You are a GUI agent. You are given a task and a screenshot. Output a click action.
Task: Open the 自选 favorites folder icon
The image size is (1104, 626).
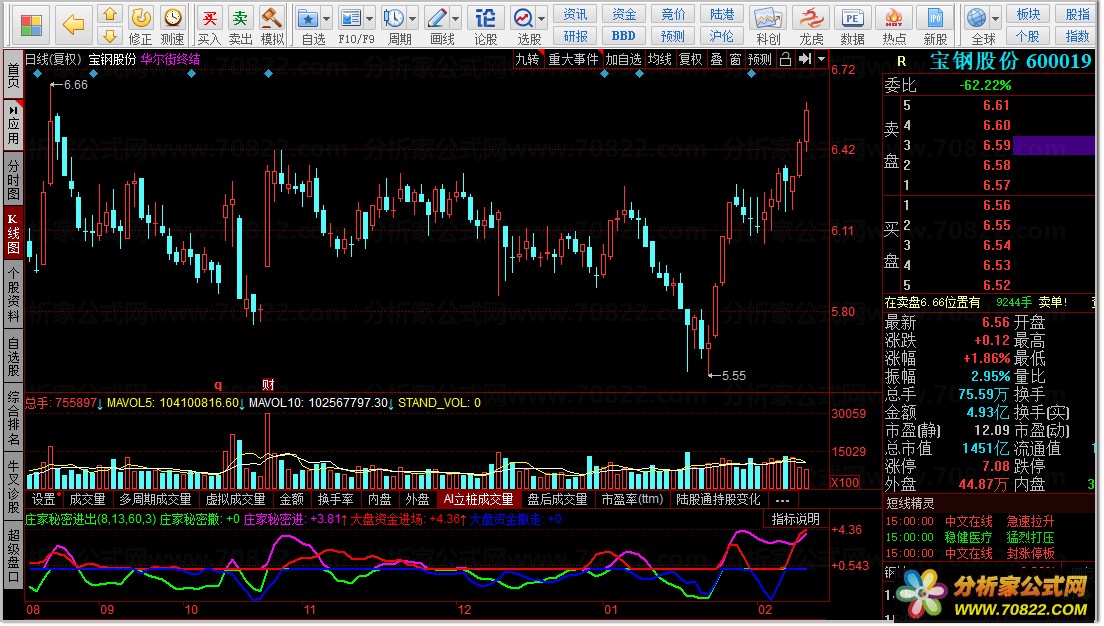pyautogui.click(x=308, y=18)
